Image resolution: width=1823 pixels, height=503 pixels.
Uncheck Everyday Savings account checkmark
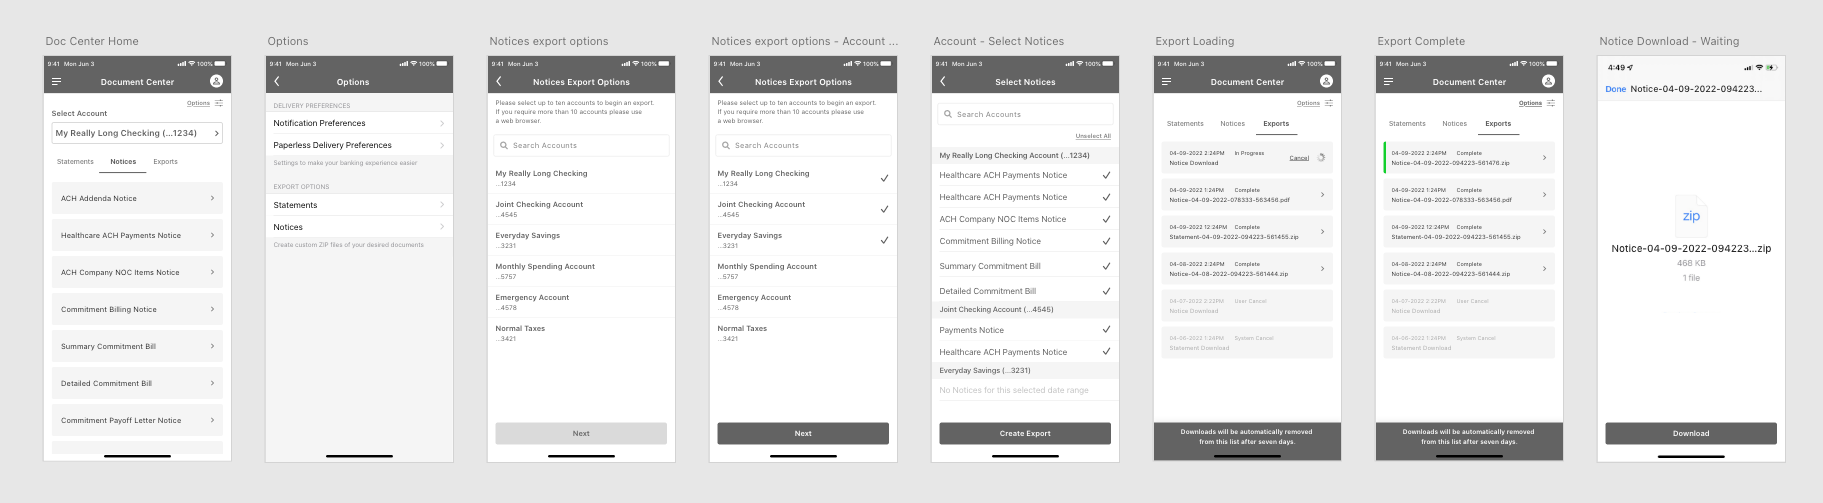pos(884,240)
